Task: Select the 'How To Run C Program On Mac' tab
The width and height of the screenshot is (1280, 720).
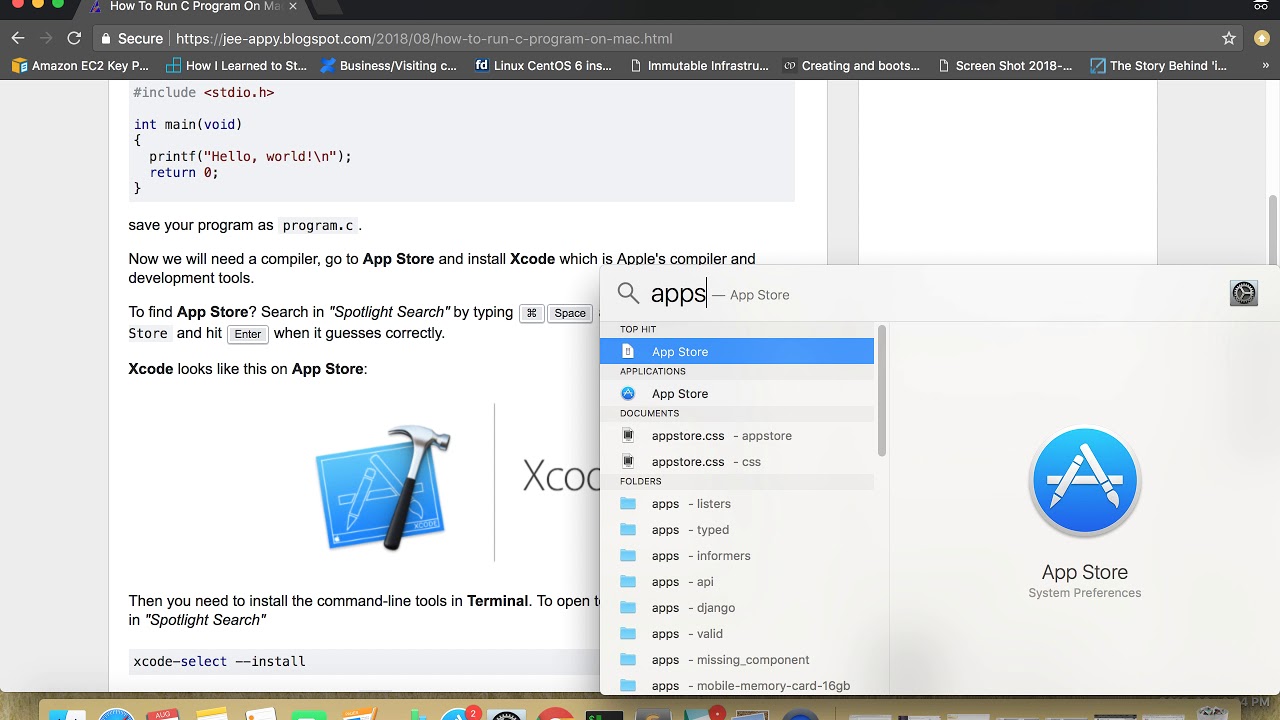Action: pyautogui.click(x=195, y=6)
